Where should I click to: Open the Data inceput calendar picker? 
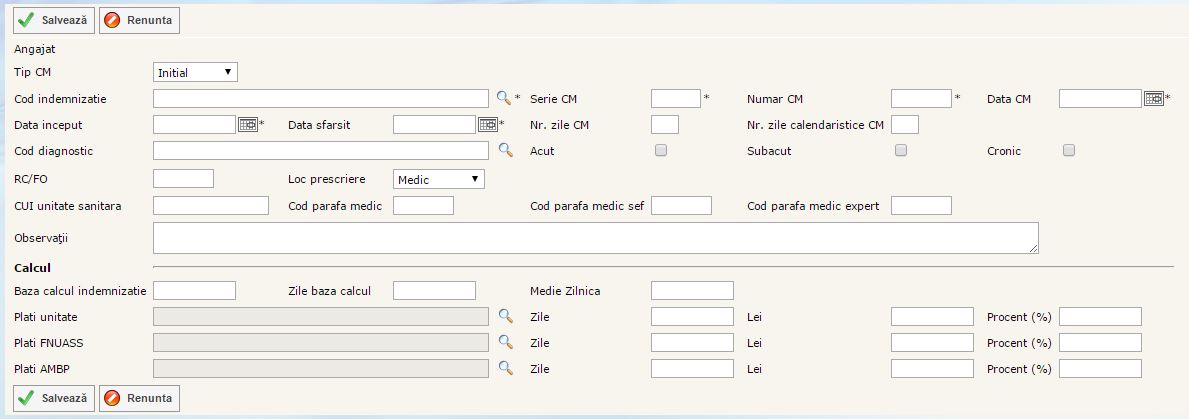tap(248, 124)
